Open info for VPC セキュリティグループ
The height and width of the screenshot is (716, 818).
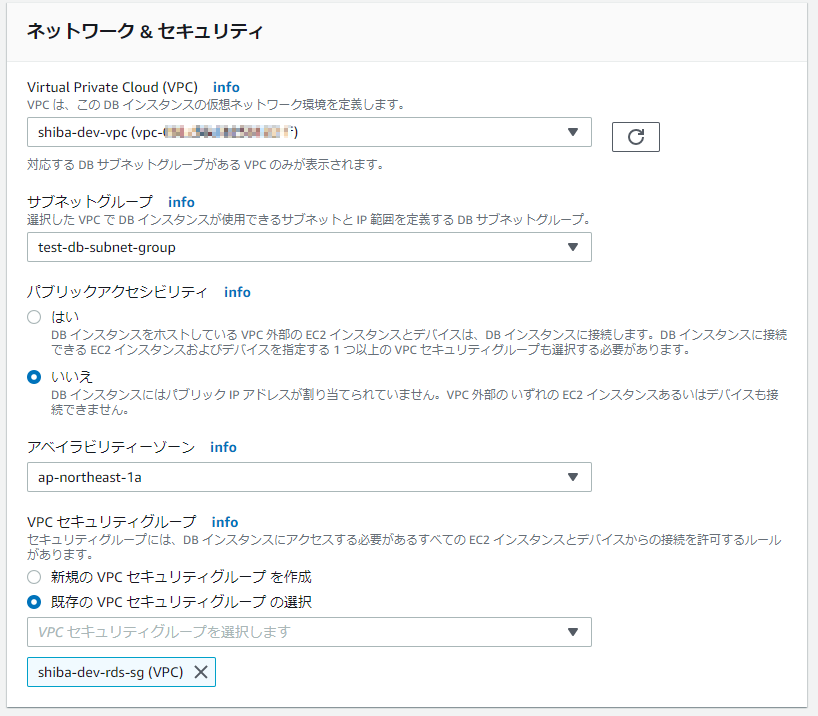[x=224, y=522]
